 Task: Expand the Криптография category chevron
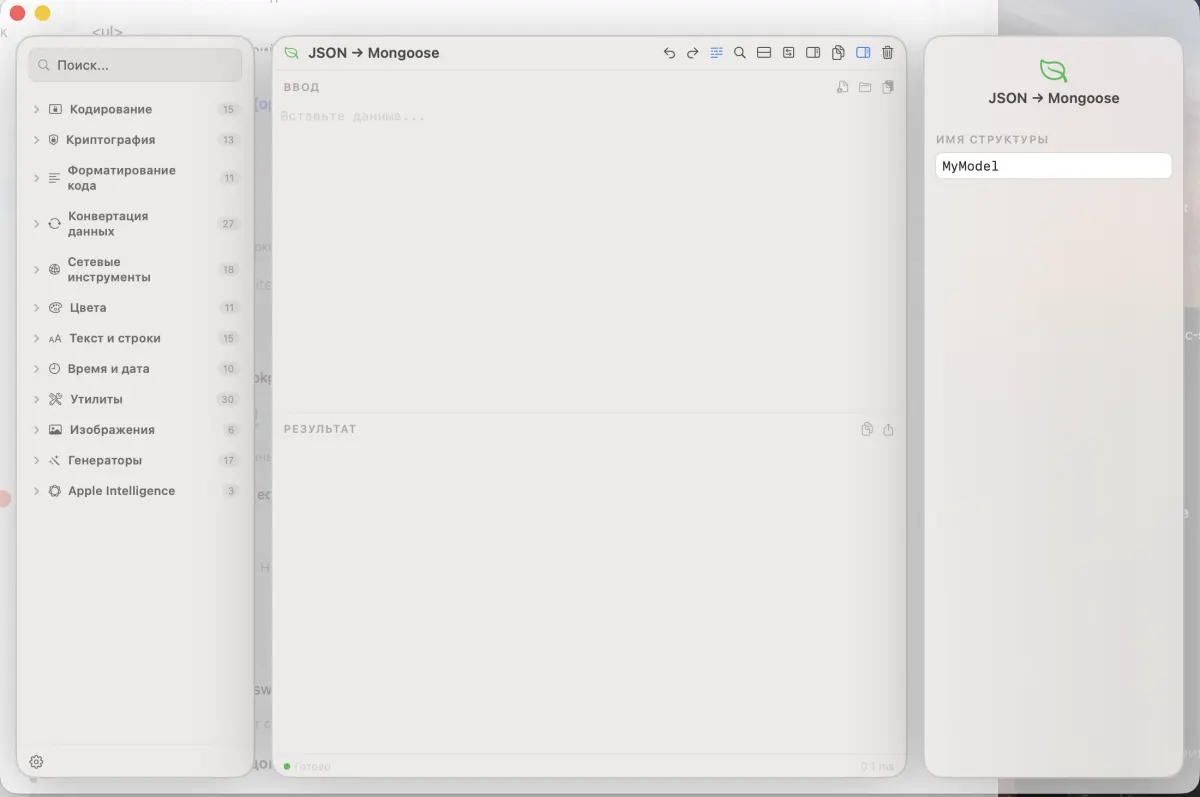(36, 140)
